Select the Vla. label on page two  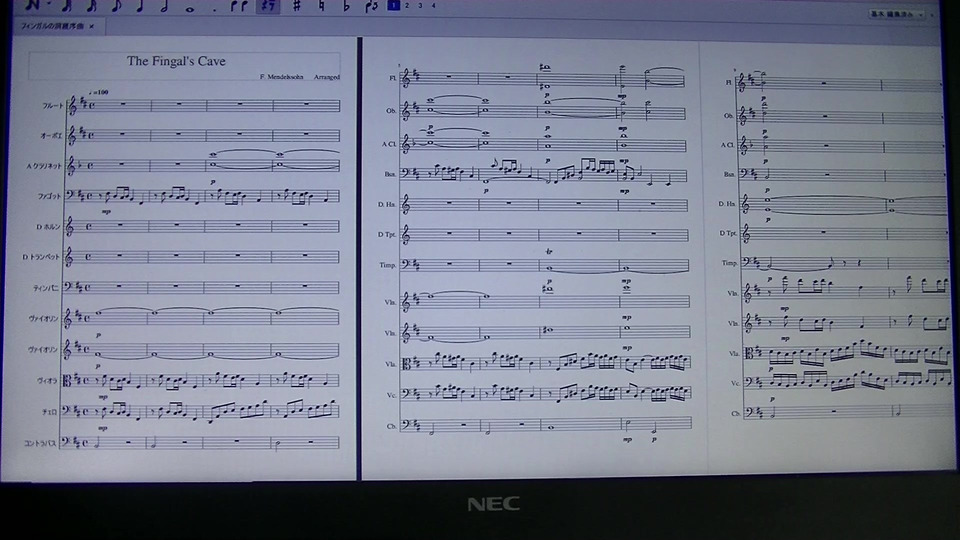391,364
